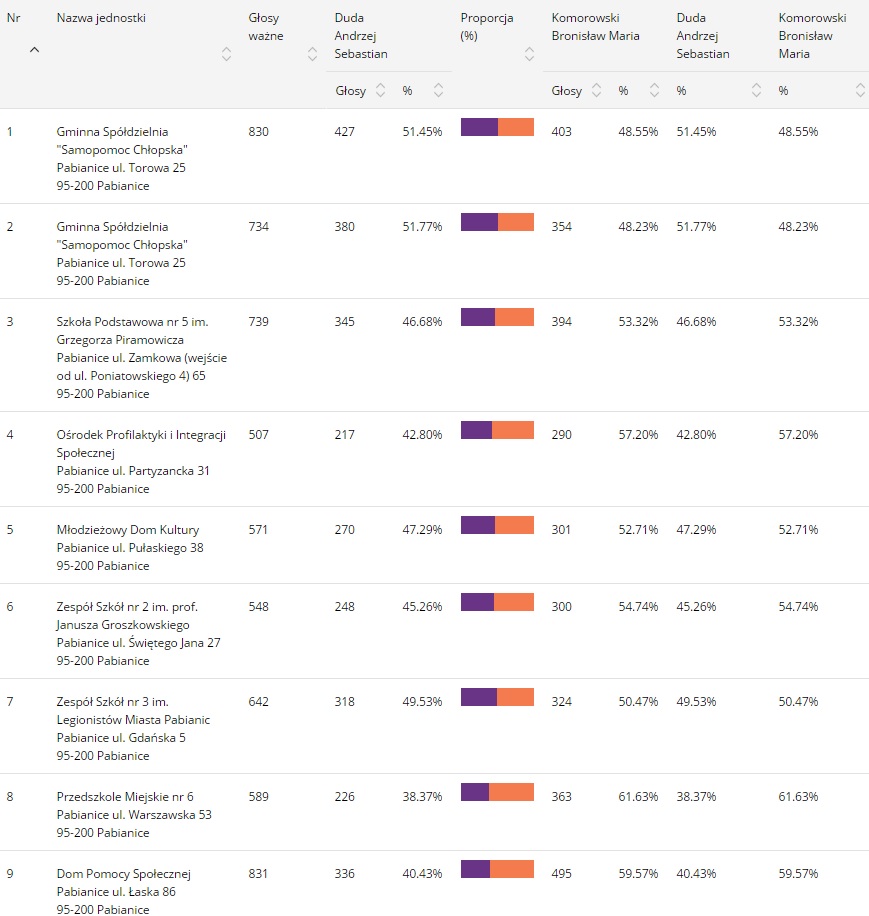This screenshot has height=916, width=869.
Task: Click the orange bar segment in row 4
Action: tap(513, 430)
